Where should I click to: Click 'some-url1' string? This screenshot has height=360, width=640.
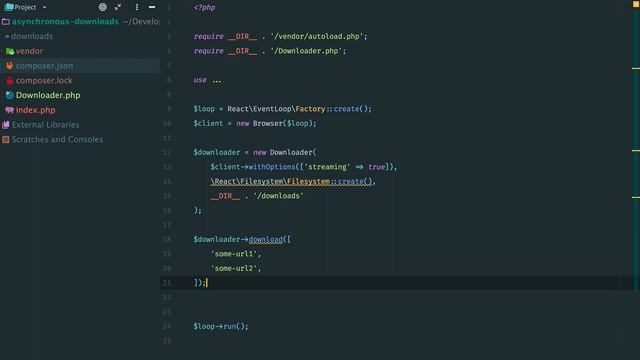coord(234,254)
